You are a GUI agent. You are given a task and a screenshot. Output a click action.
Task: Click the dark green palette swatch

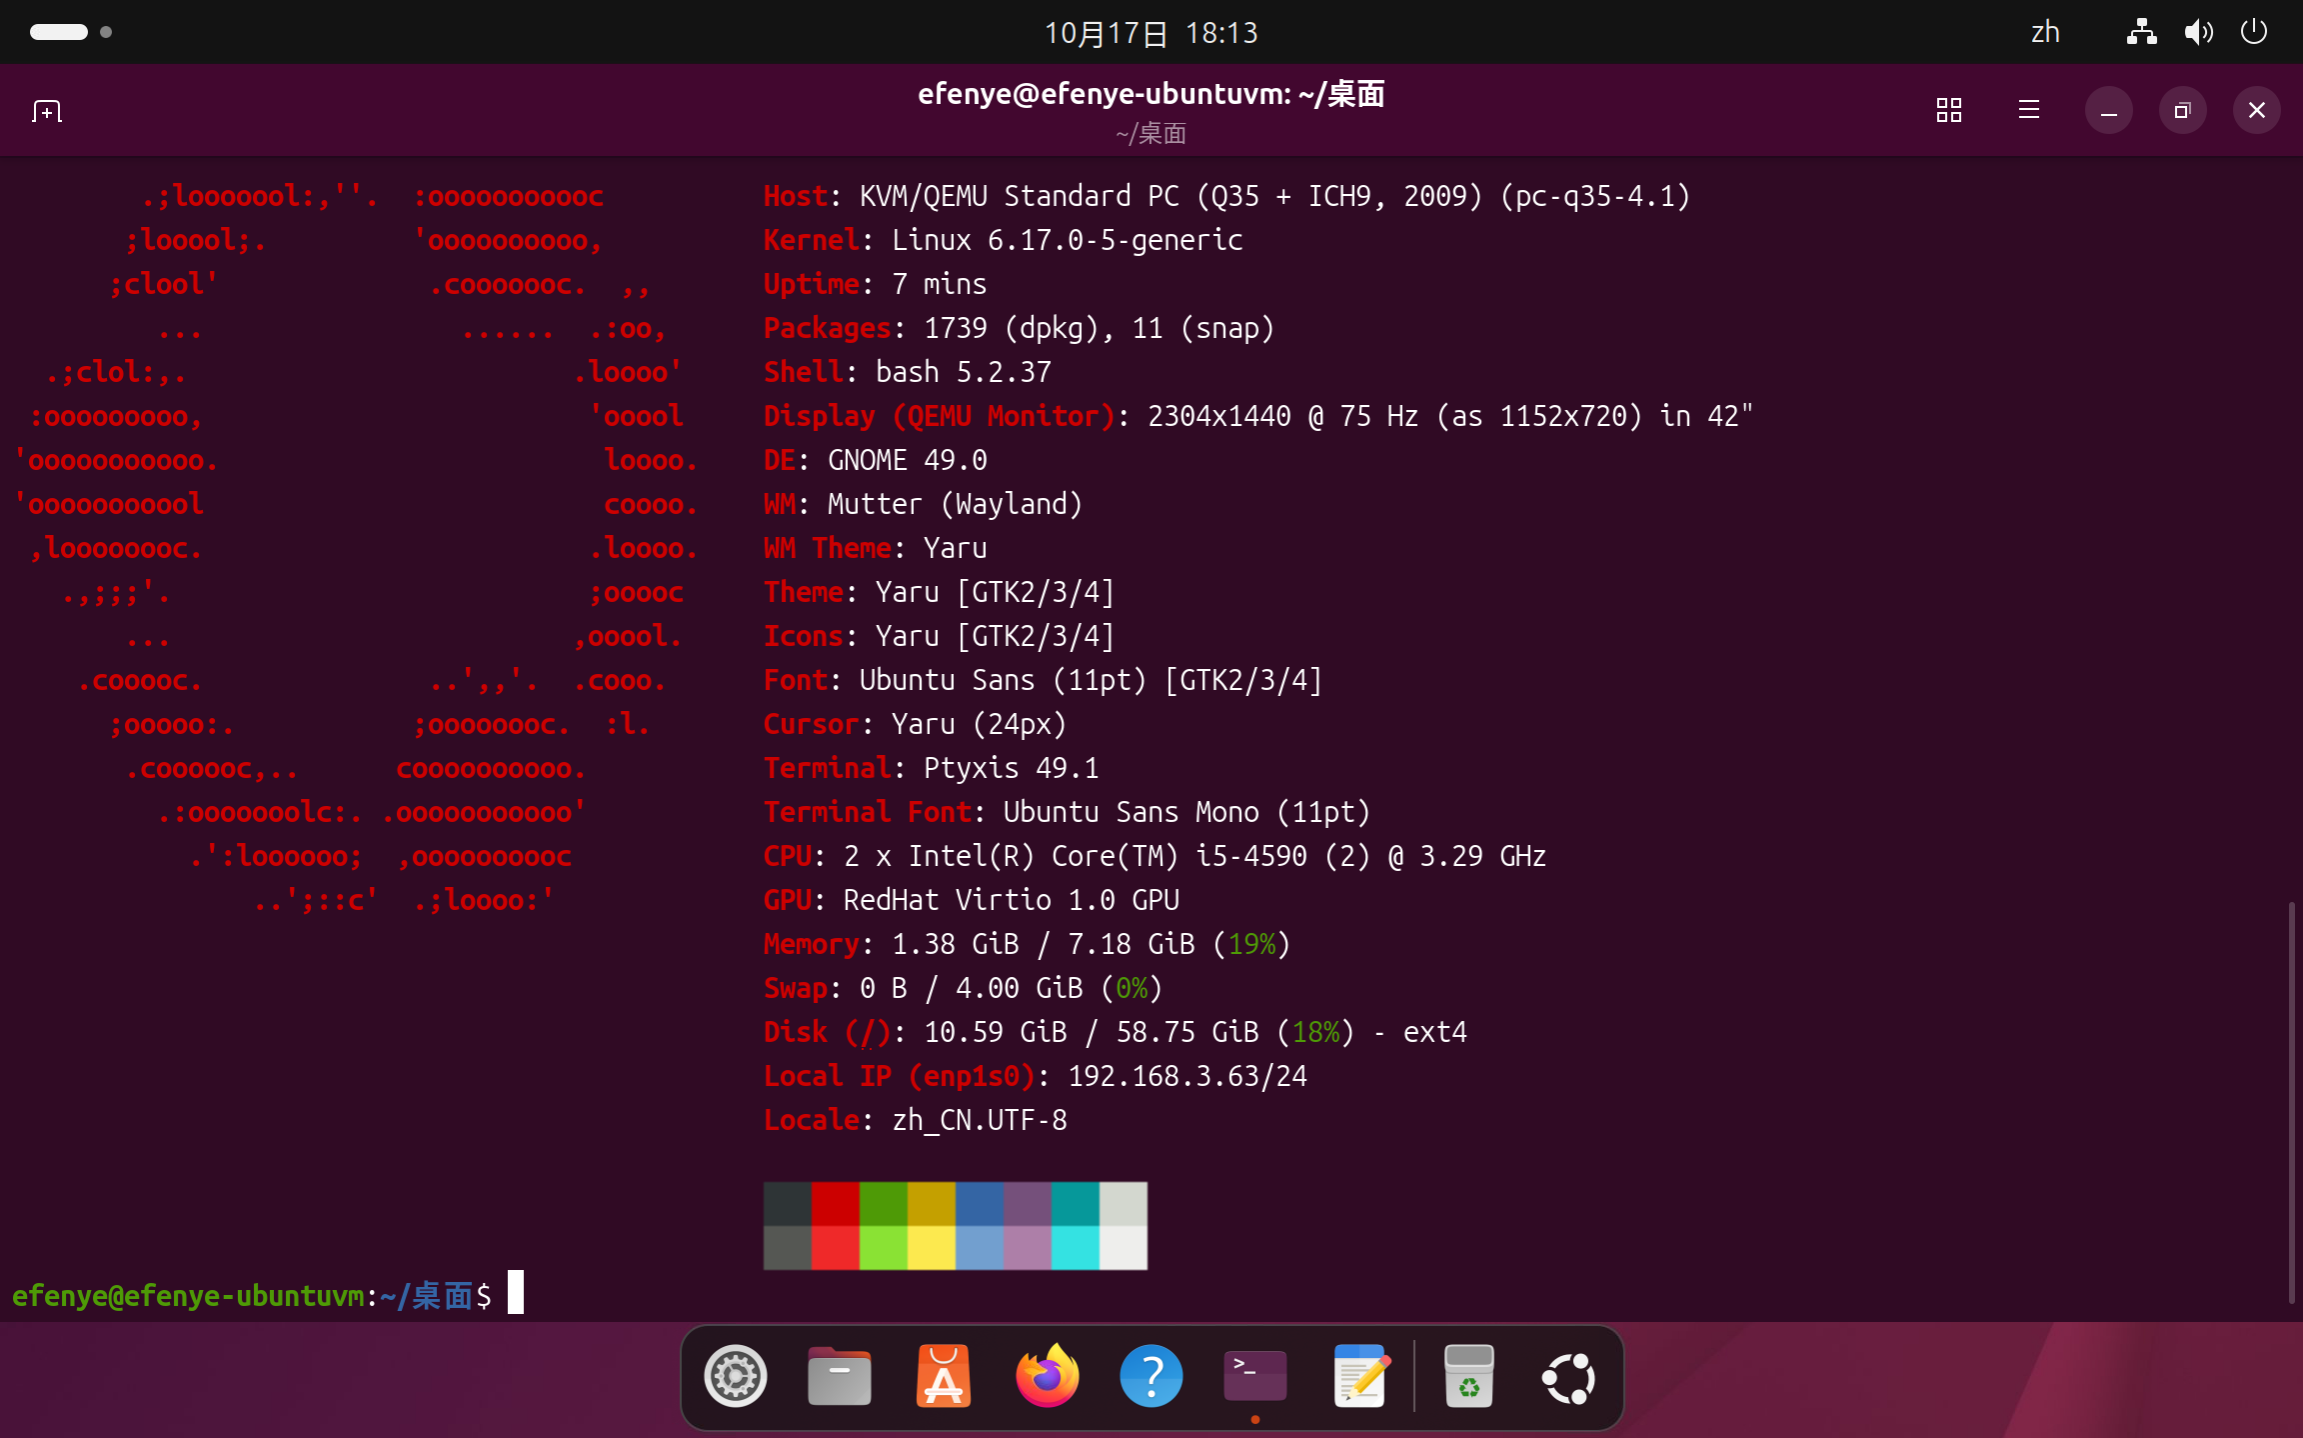(x=883, y=1204)
